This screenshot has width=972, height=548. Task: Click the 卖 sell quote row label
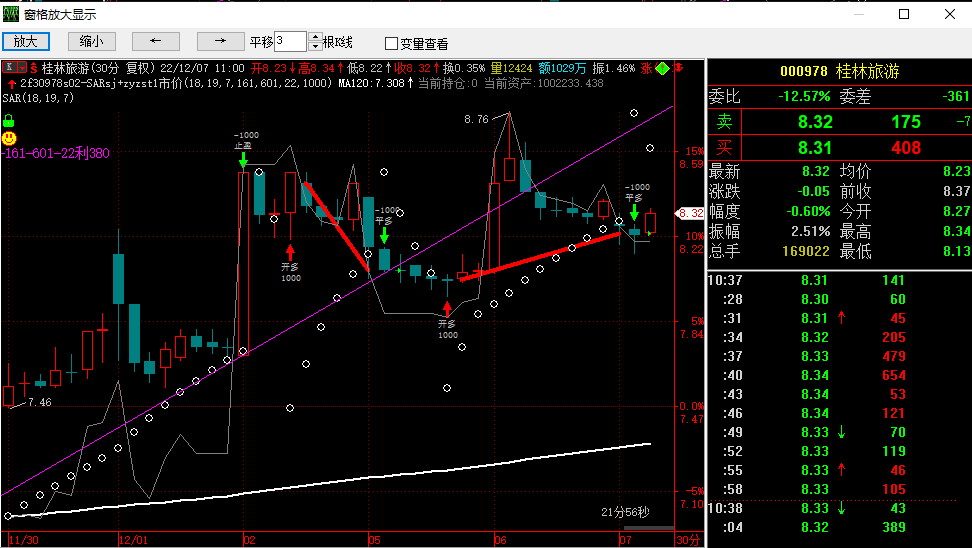tap(725, 122)
